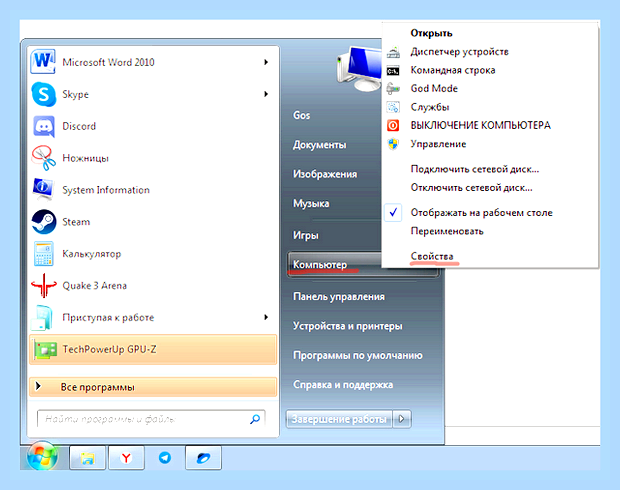The height and width of the screenshot is (490, 620).
Task: Open 'Свойства' from context menu
Action: 432,256
